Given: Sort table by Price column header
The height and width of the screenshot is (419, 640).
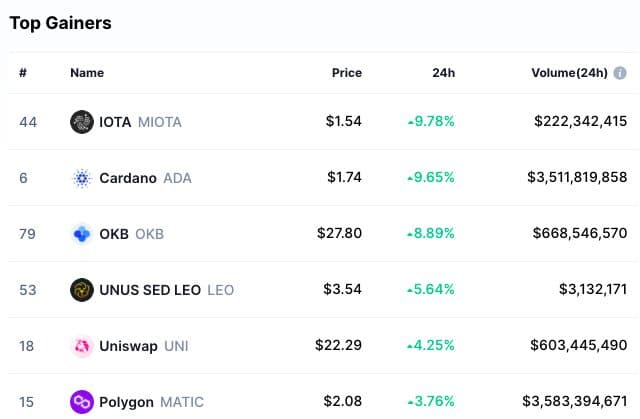Looking at the screenshot, I should point(347,73).
